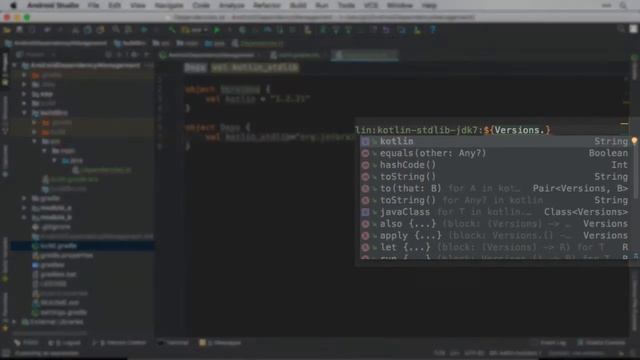Click the tool windows quick-access icon in status bar
Viewport: 640px width, 360px height.
point(6,353)
